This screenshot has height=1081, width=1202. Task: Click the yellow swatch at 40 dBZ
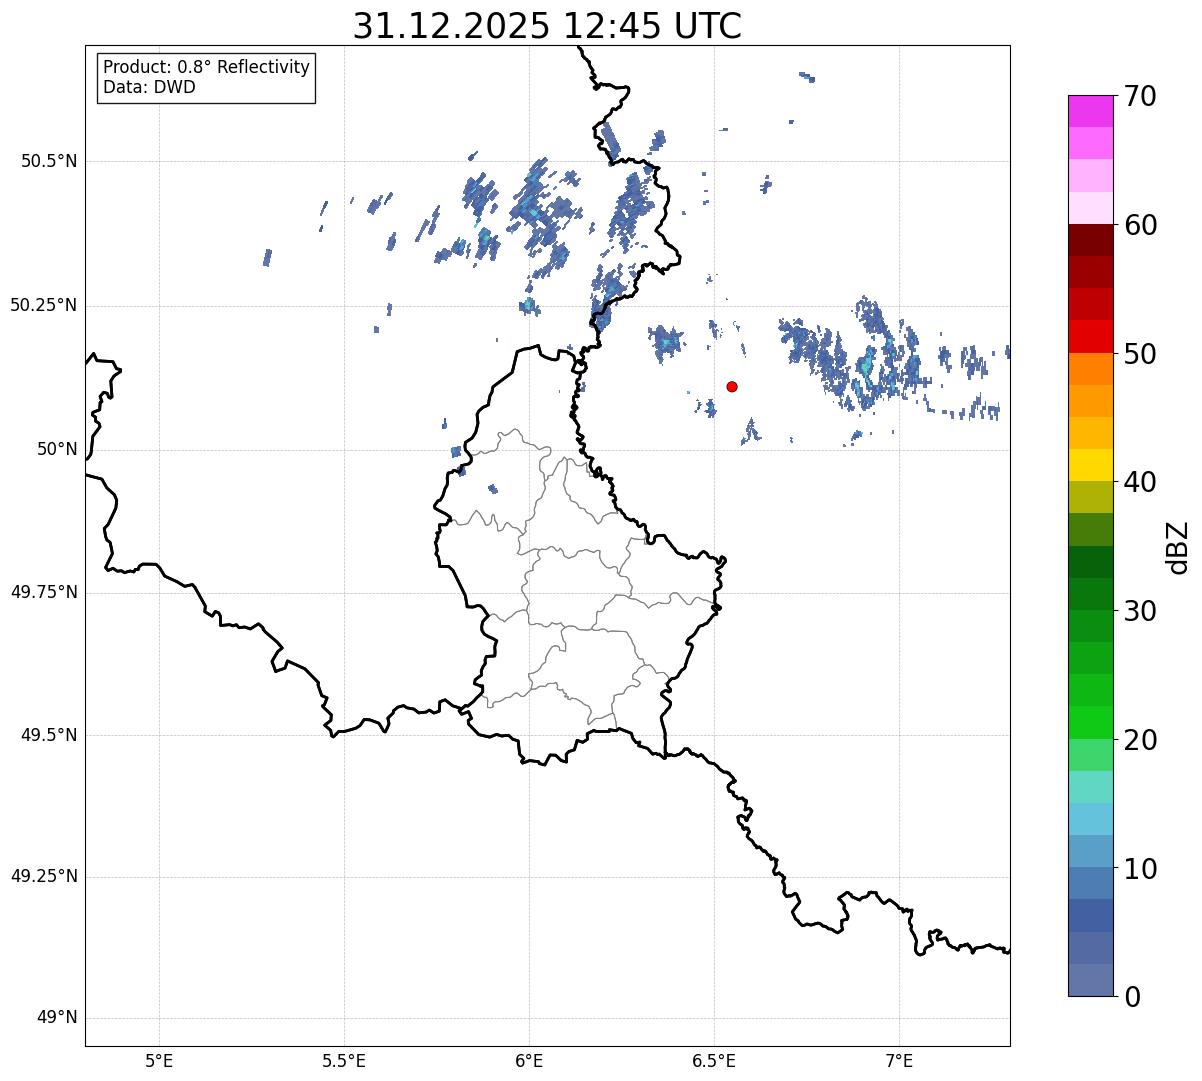[x=1090, y=465]
